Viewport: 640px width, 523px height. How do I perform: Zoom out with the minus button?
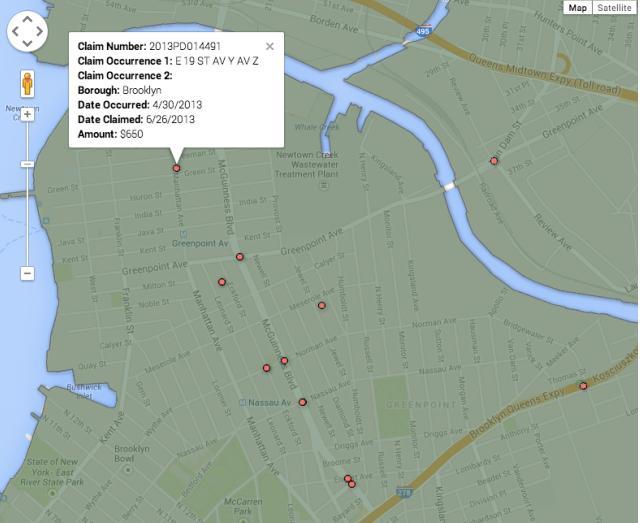tap(27, 273)
